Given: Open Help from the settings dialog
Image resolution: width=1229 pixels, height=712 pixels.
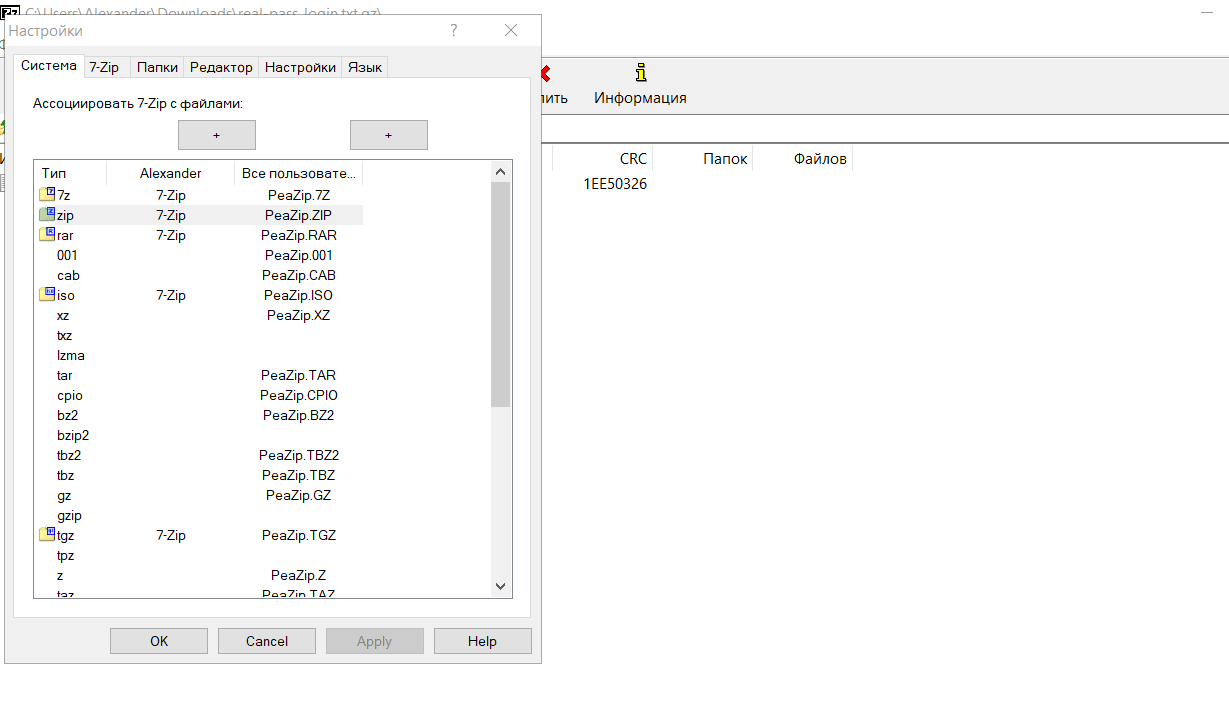Looking at the screenshot, I should click(483, 641).
